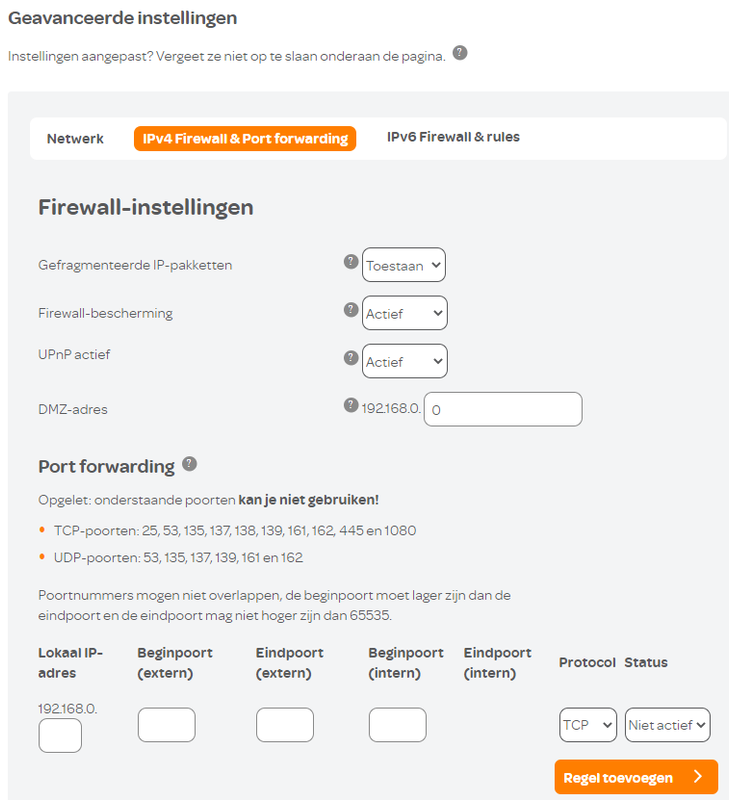Click the DMZ-adres input field

(x=503, y=409)
